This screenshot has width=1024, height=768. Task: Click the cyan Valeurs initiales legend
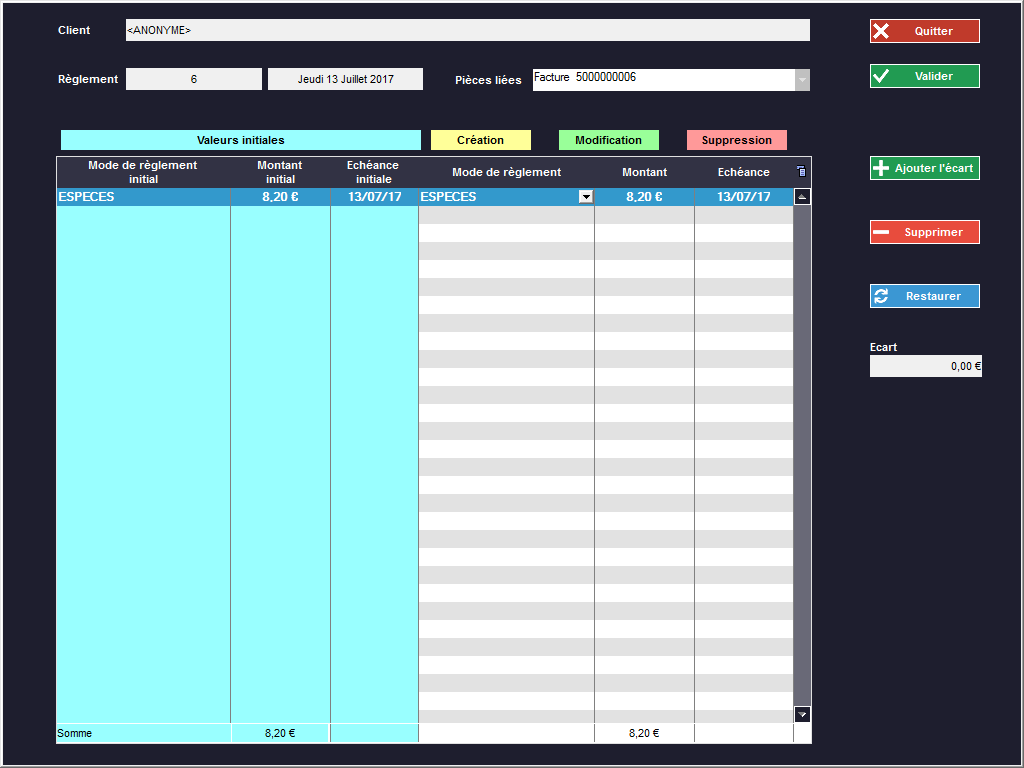click(240, 140)
